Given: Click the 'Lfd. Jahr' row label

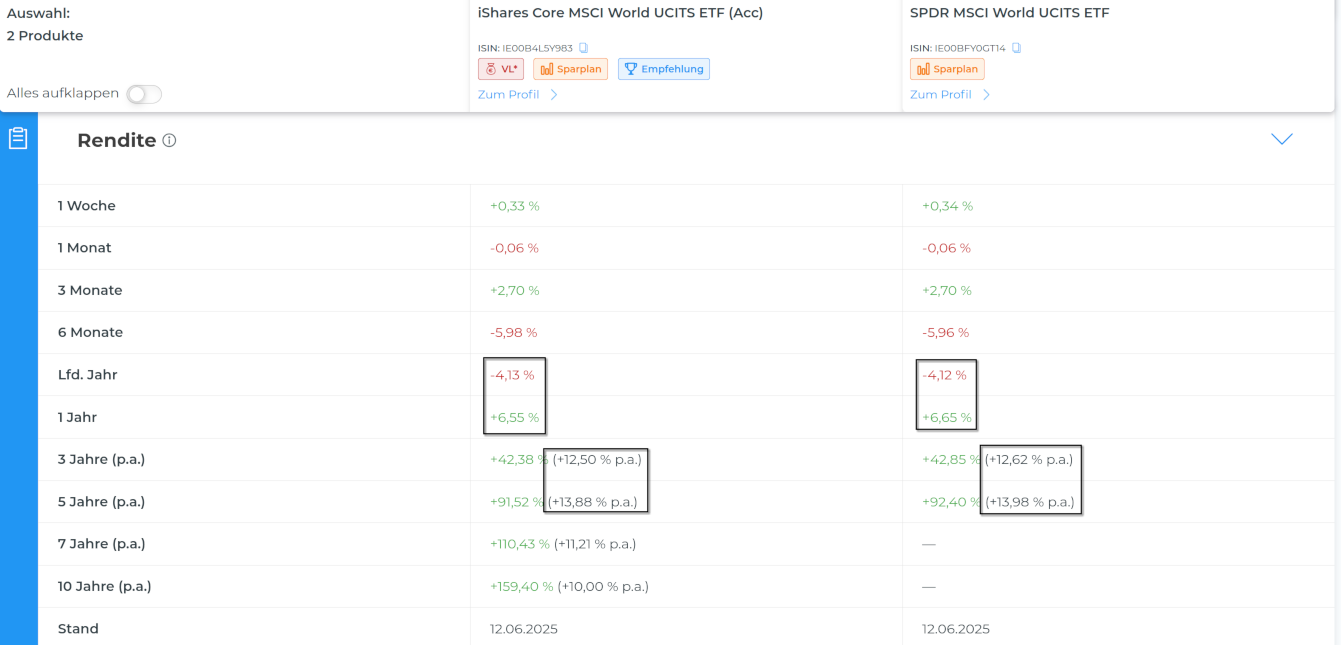Looking at the screenshot, I should pos(88,375).
